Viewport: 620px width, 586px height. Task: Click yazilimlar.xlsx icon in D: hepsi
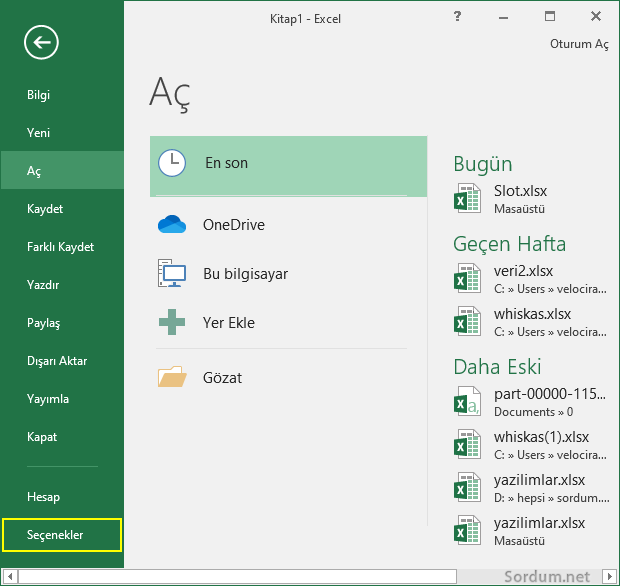click(467, 487)
